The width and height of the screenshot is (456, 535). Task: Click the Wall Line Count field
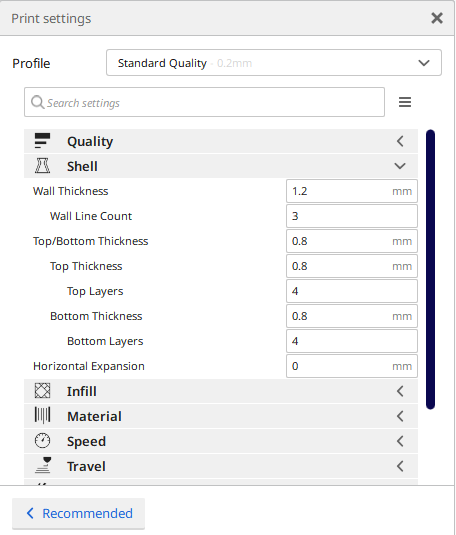352,216
